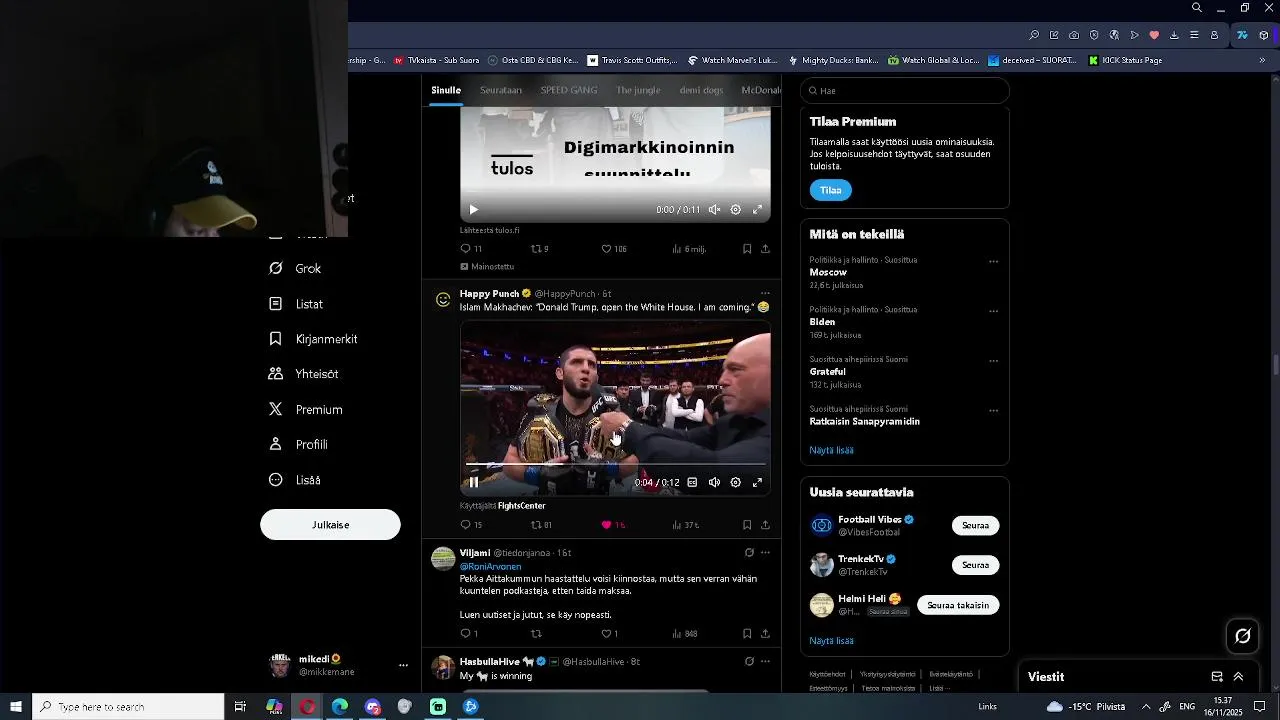The height and width of the screenshot is (720, 1280).
Task: Open Listat in the sidebar
Action: 297,304
